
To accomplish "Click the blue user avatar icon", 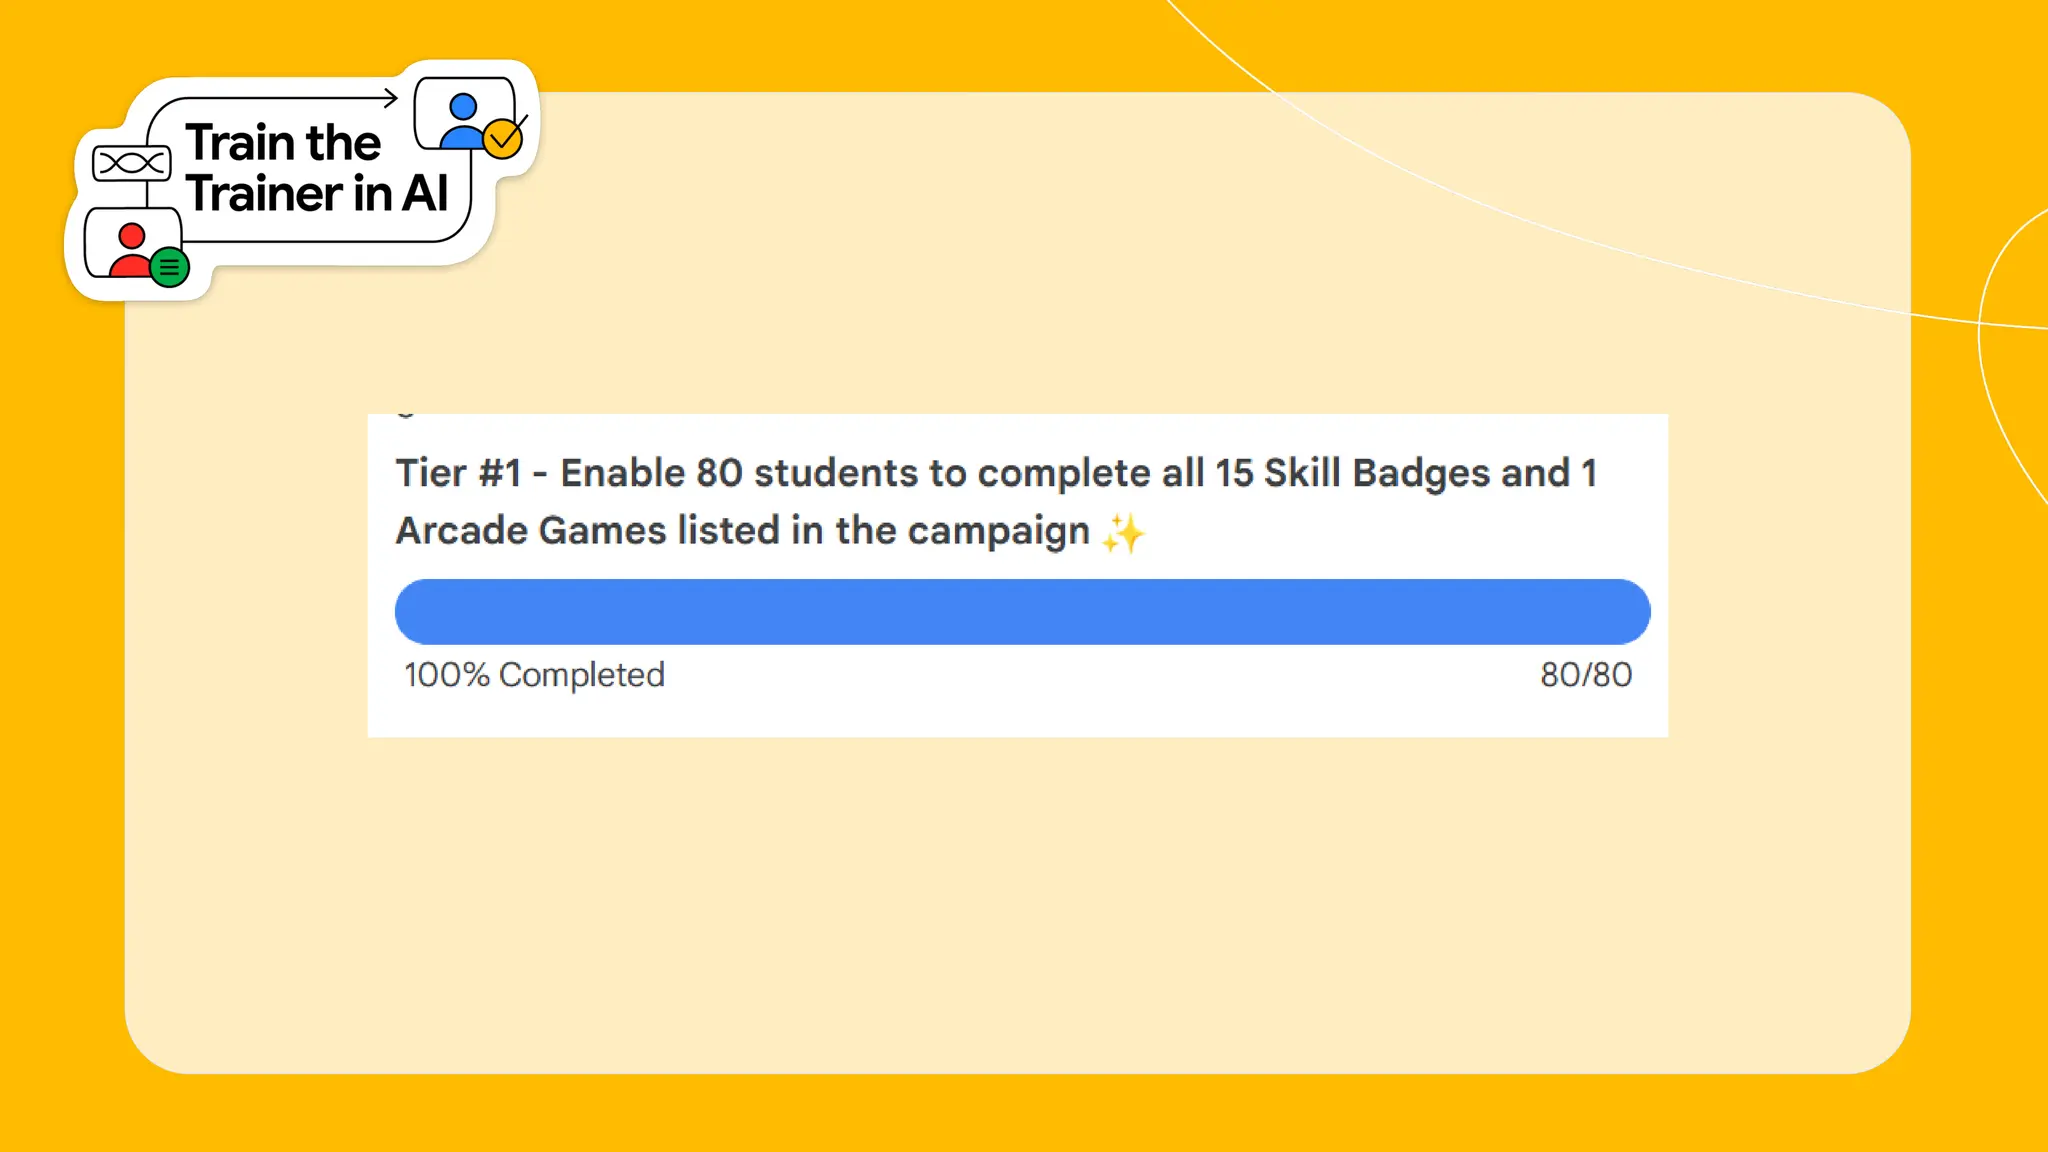I will coord(462,120).
